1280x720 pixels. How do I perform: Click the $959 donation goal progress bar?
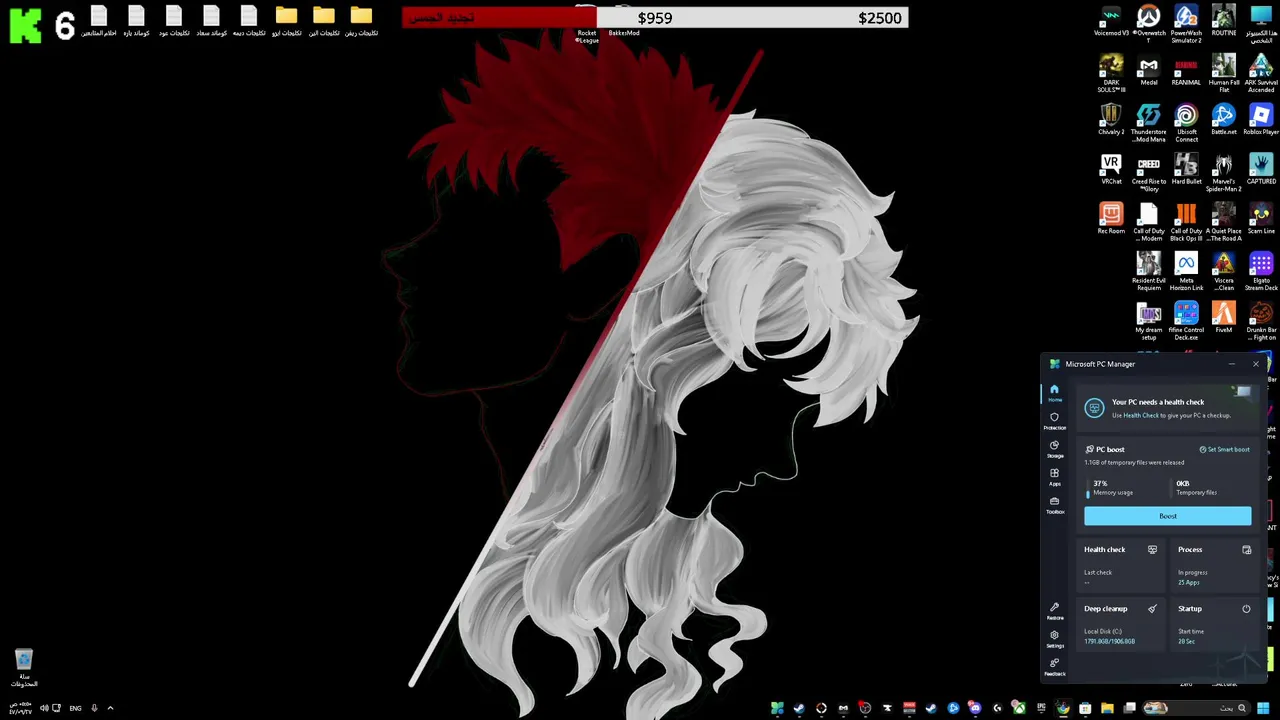point(655,17)
